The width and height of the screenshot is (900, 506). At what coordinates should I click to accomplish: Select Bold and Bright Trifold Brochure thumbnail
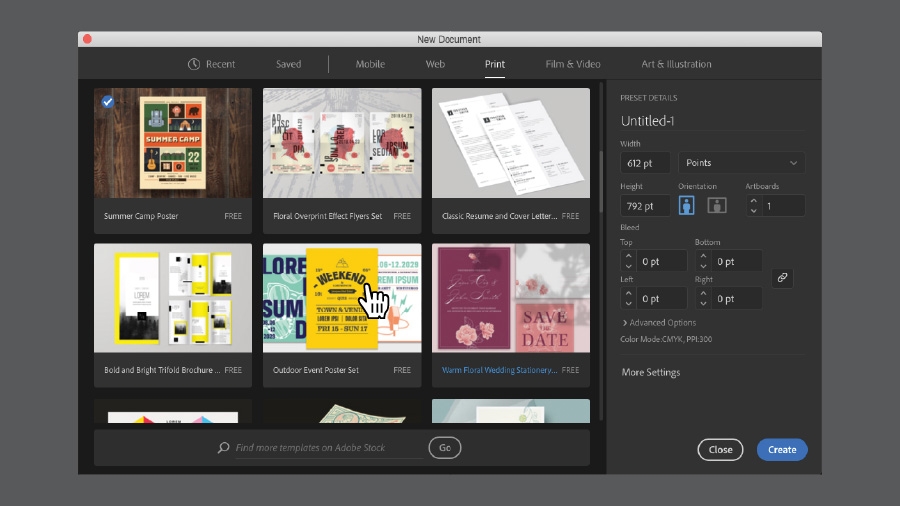(173, 298)
